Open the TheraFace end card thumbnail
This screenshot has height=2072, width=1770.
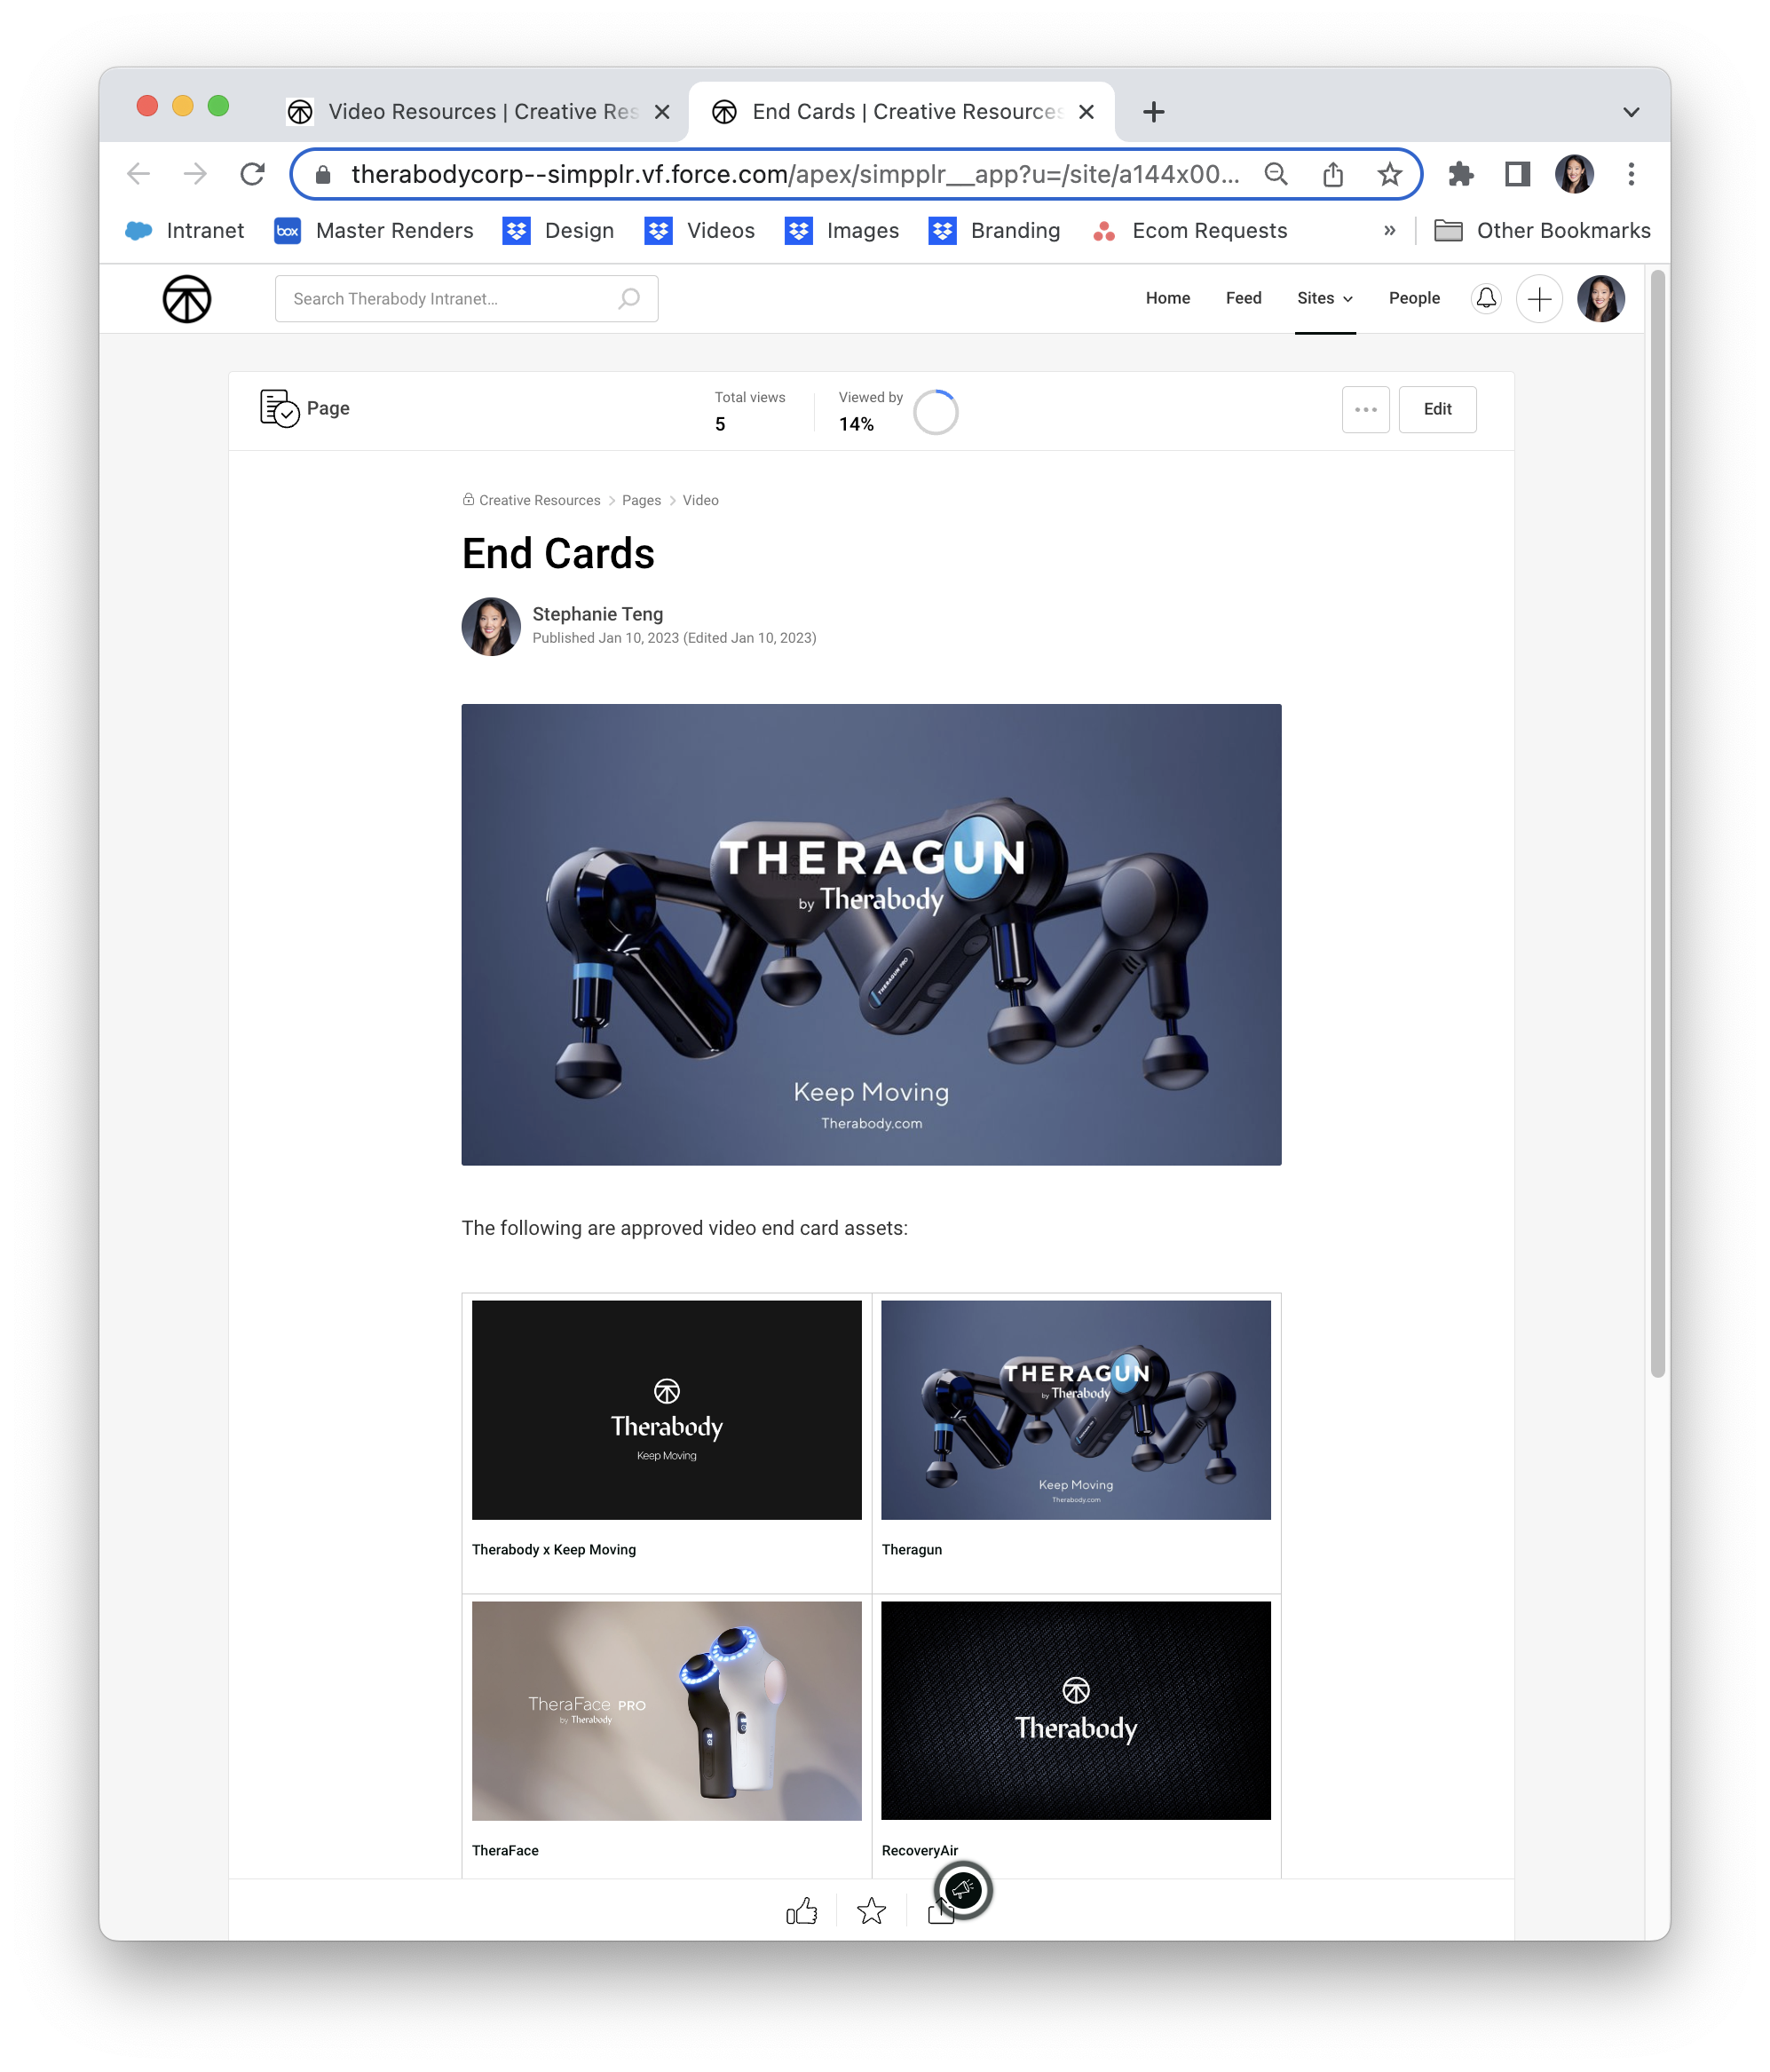coord(666,1710)
